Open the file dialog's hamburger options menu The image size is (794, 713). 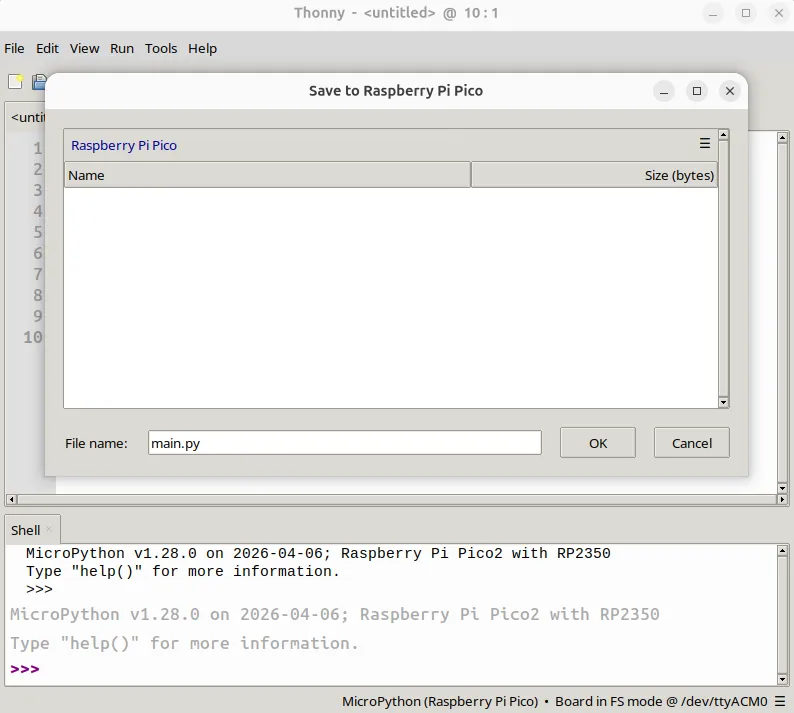pos(704,144)
